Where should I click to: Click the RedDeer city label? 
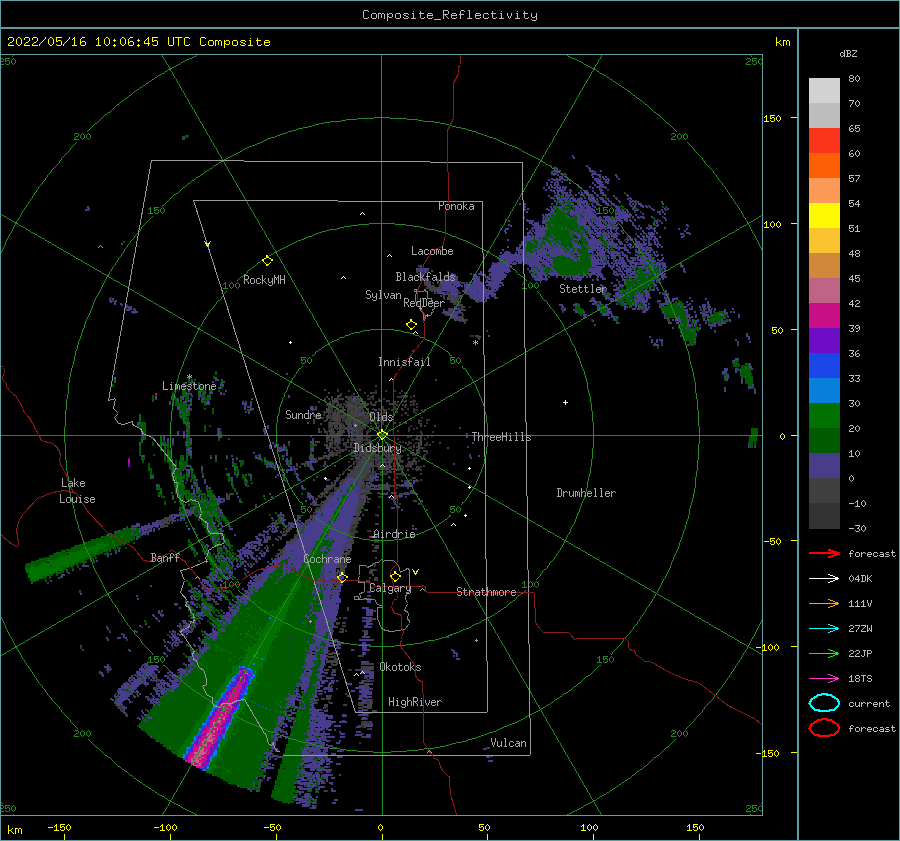pyautogui.click(x=424, y=303)
